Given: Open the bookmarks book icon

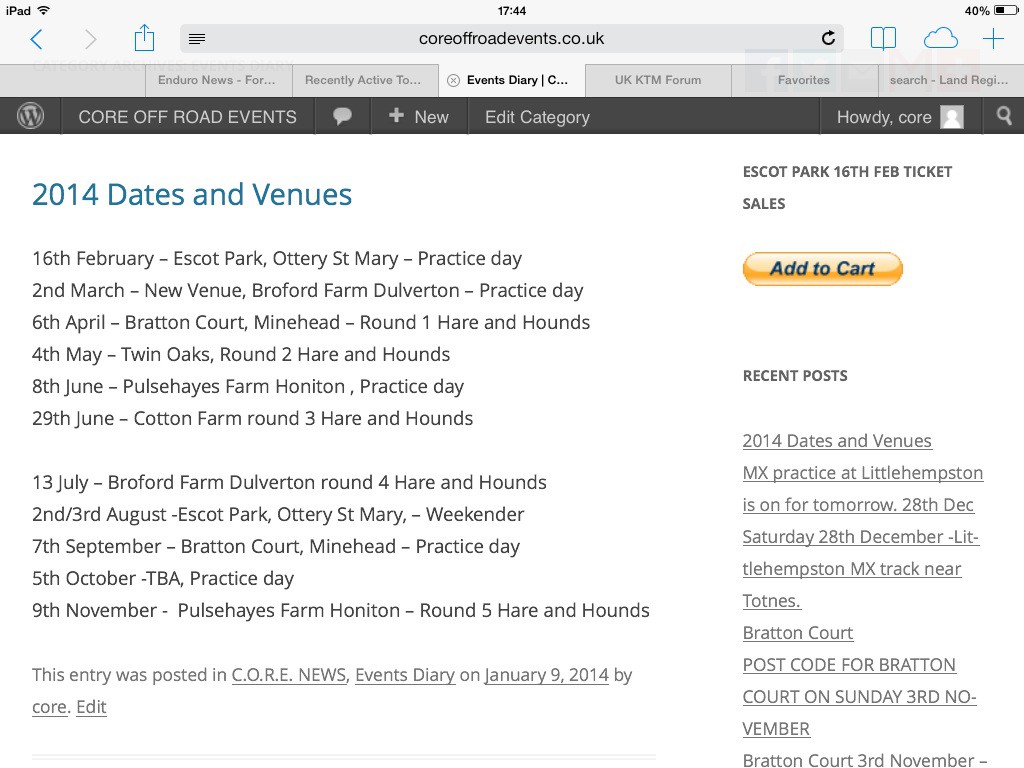Looking at the screenshot, I should [x=883, y=39].
